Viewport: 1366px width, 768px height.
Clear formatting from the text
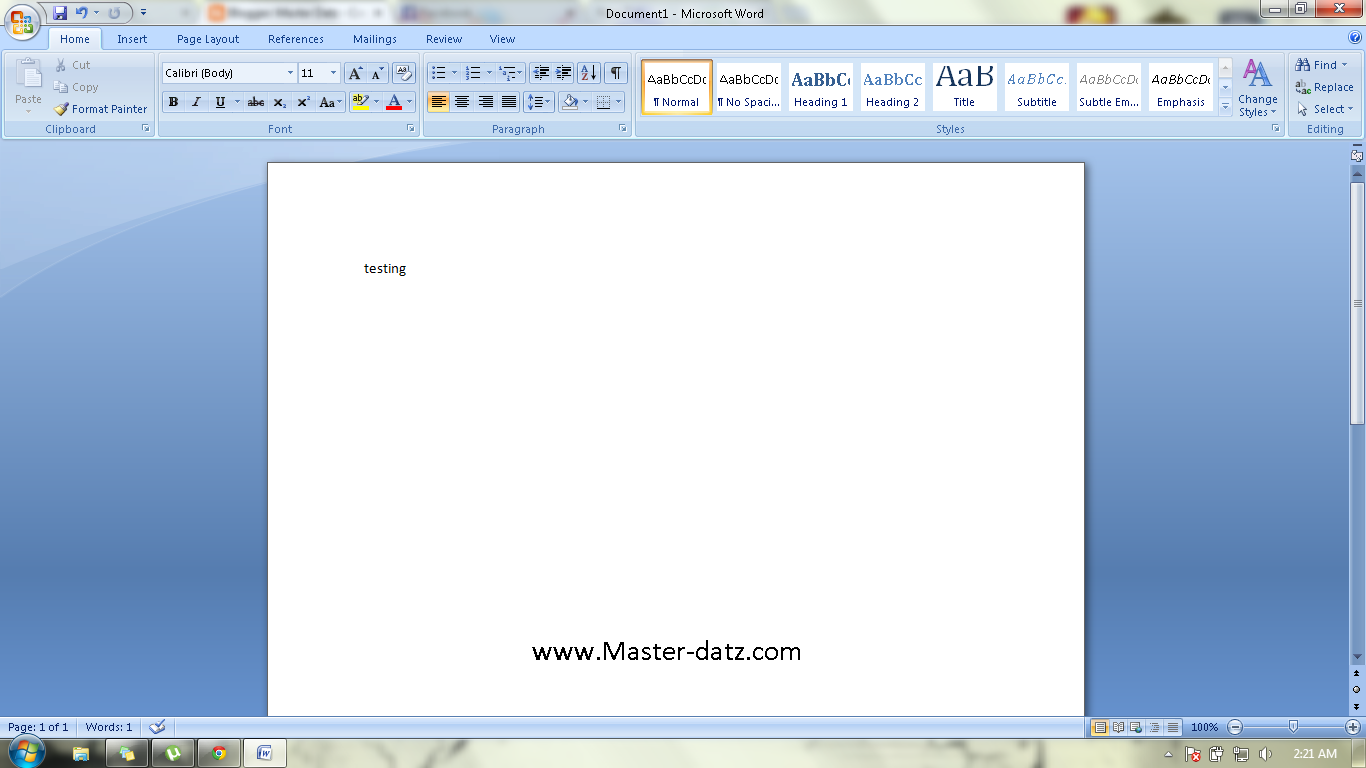pos(404,73)
